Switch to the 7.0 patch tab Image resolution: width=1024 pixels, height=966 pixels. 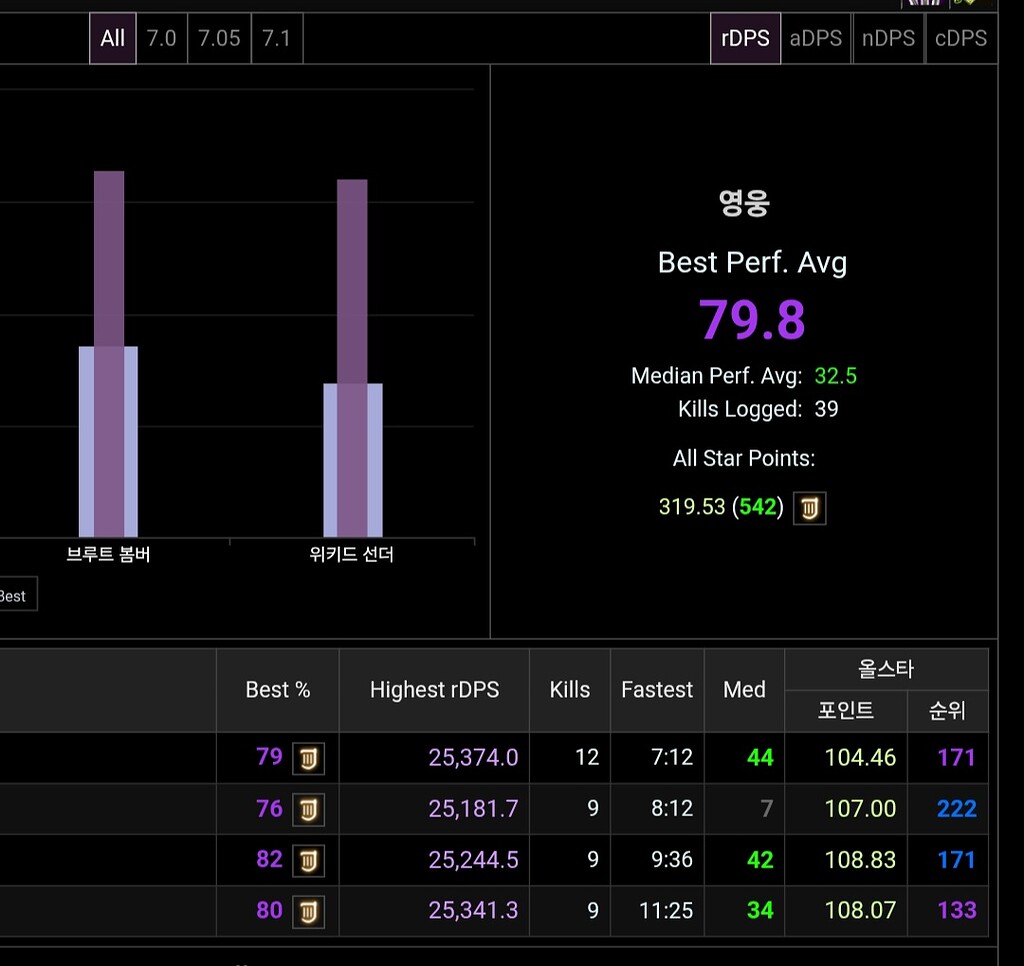tap(161, 39)
